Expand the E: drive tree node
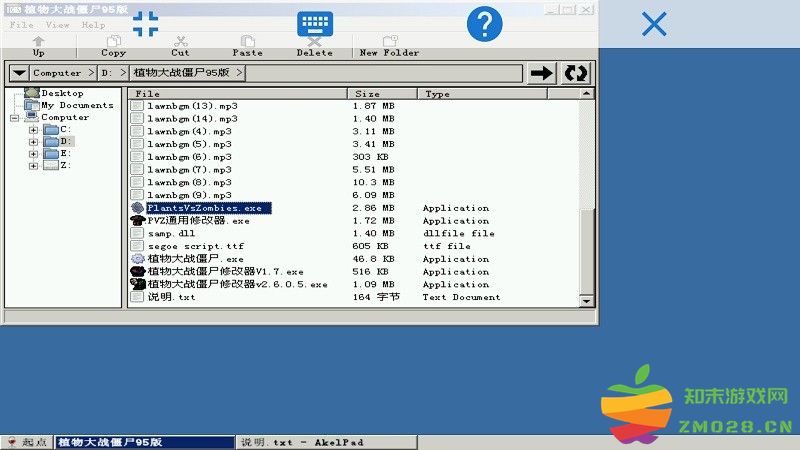This screenshot has width=800, height=450. point(33,154)
